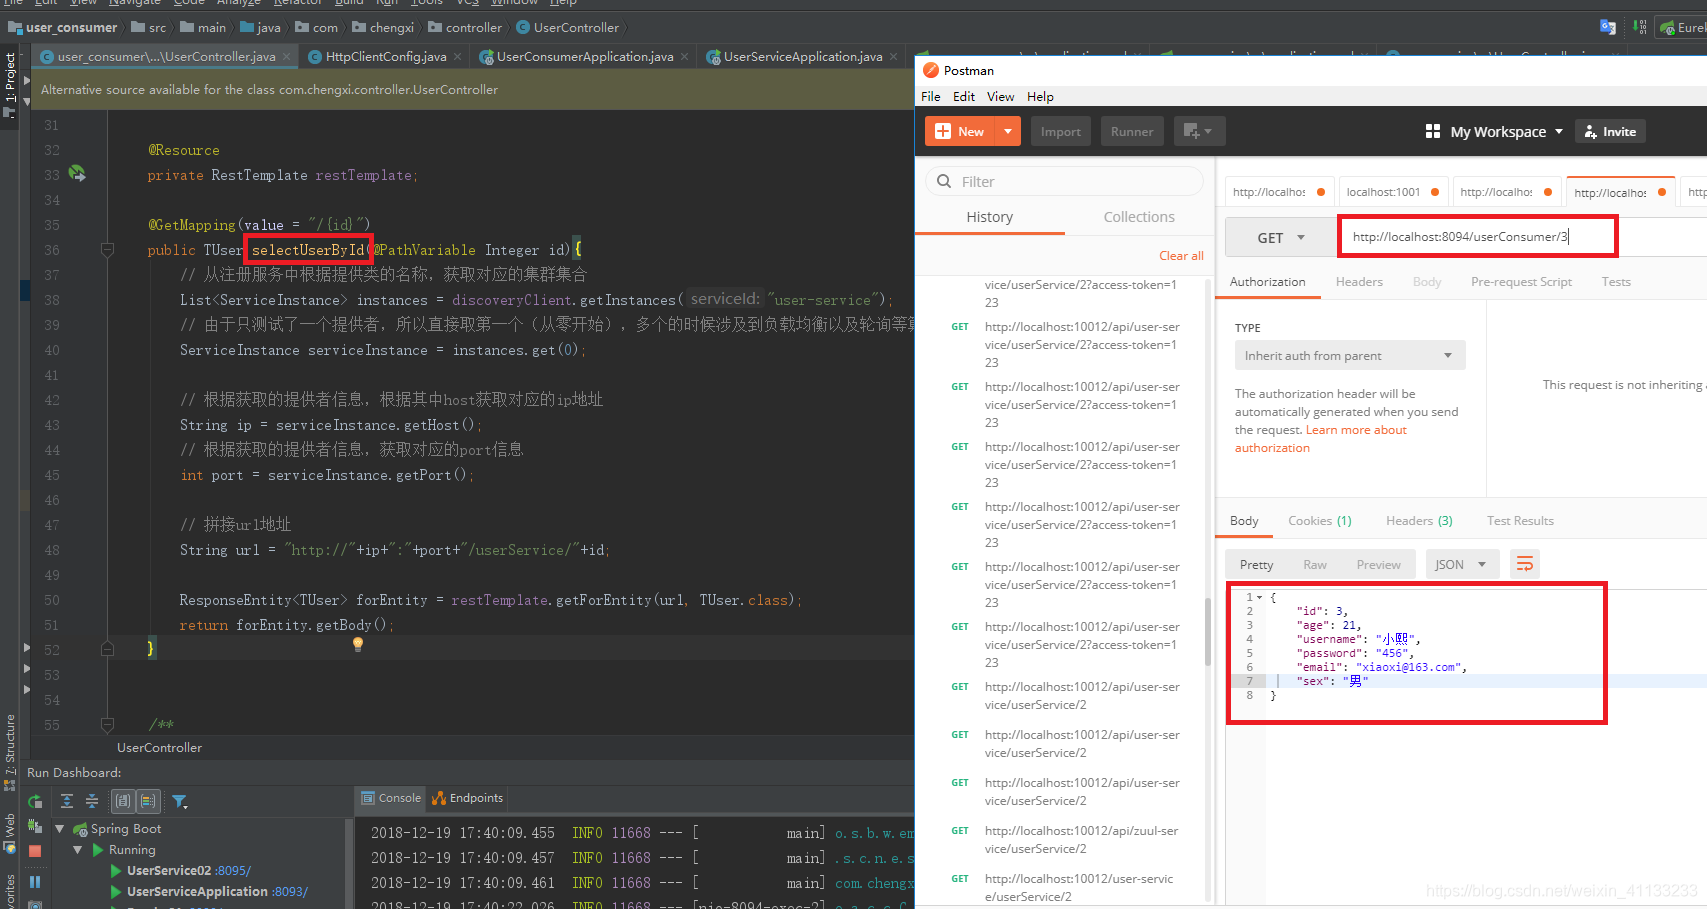
Task: Open the filter funnel in Run Dashboard
Action: (180, 801)
